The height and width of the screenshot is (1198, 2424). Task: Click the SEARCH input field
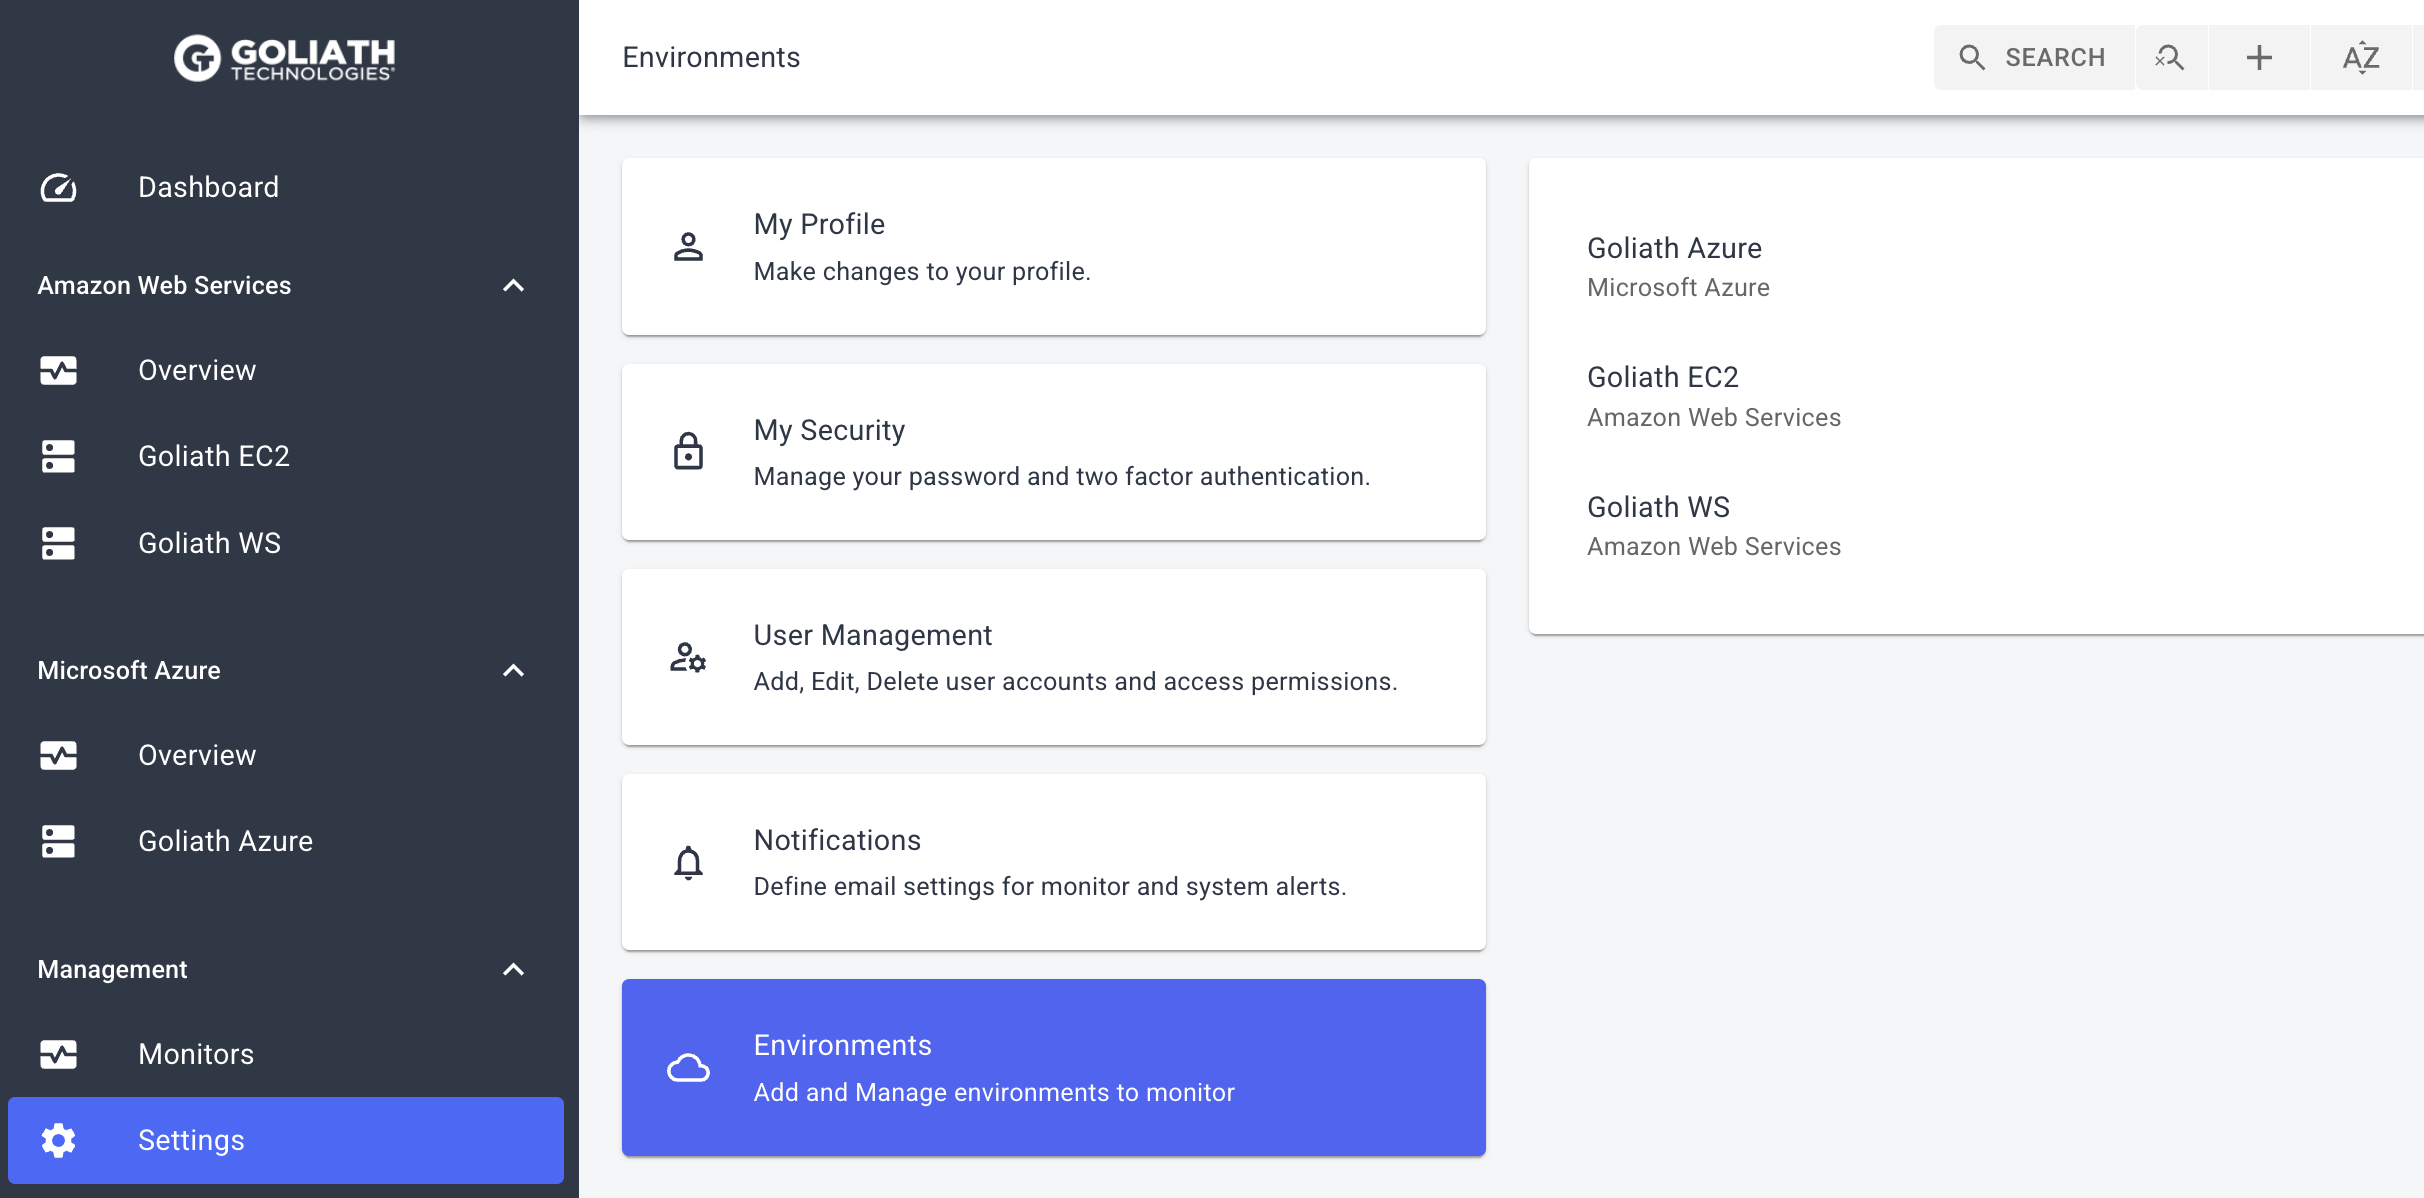(x=2034, y=57)
